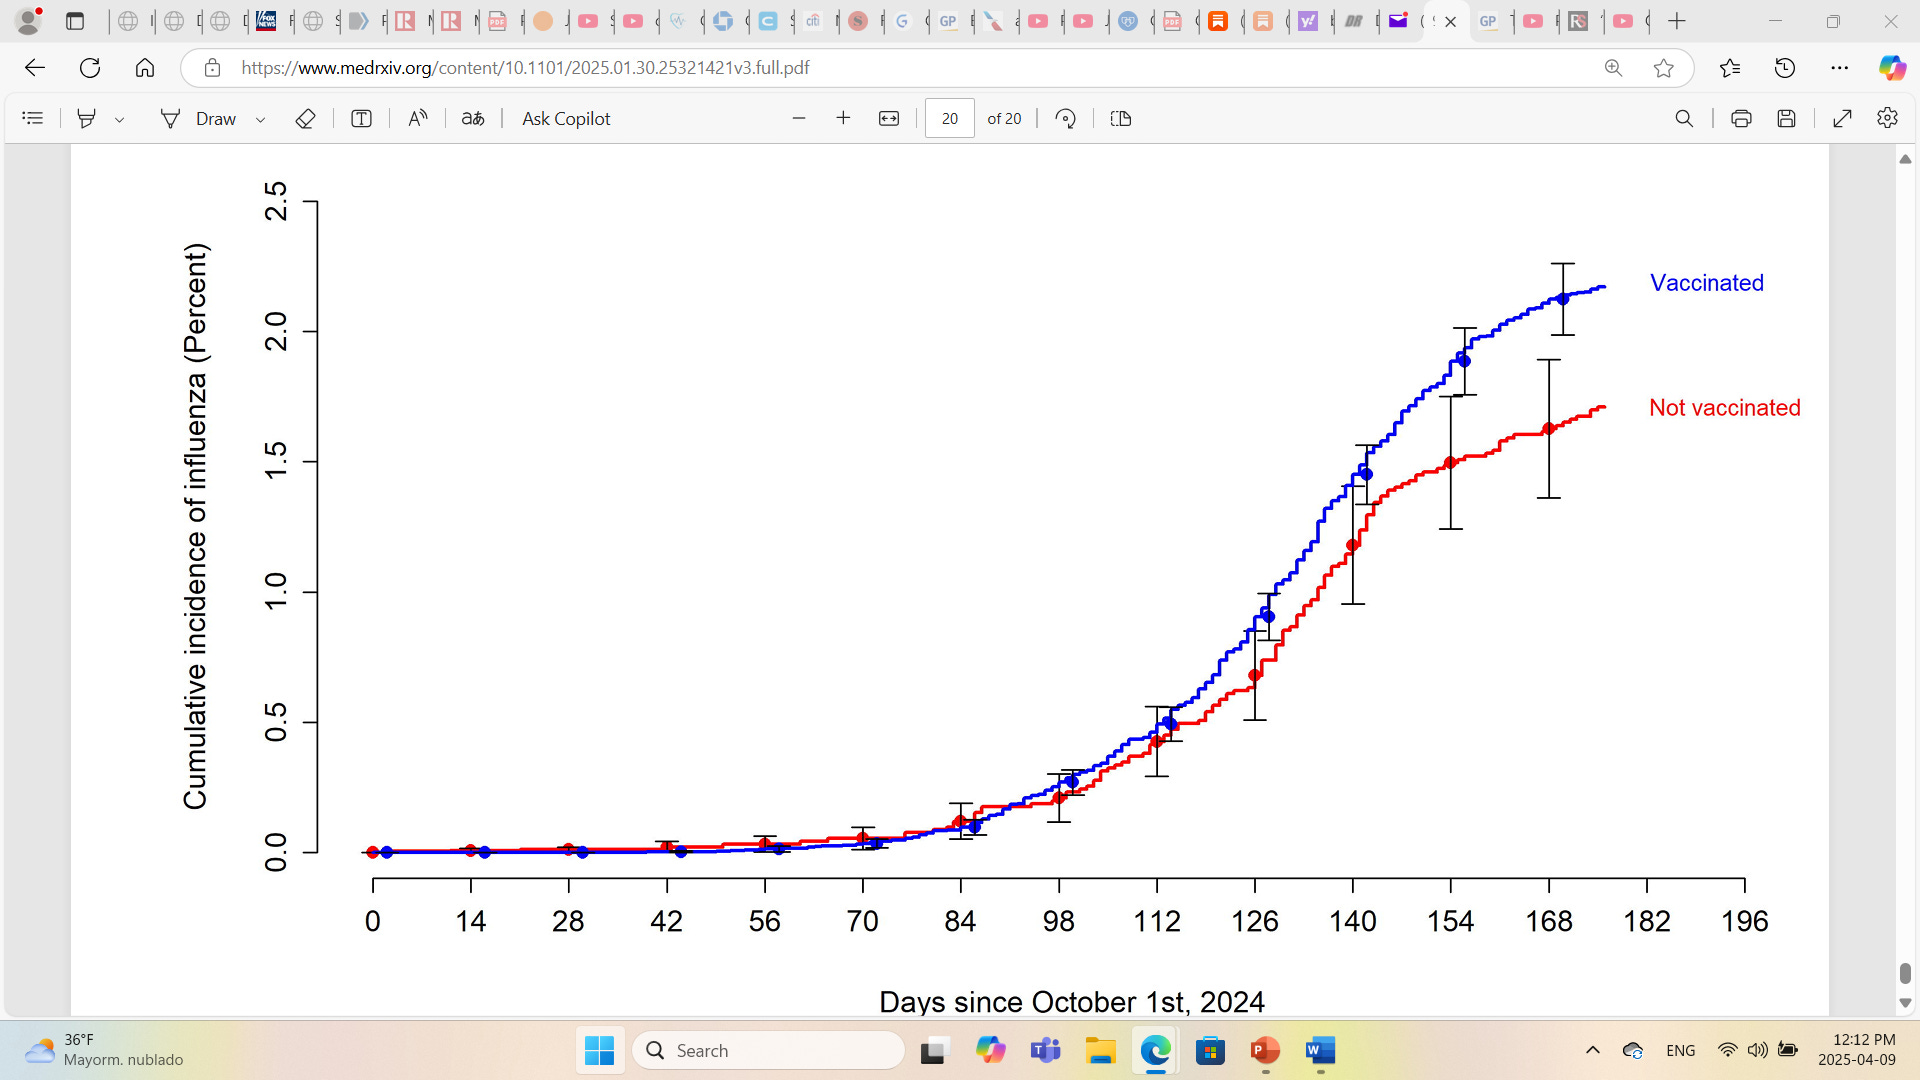
Task: Open the table of contents sidebar
Action: tap(33, 118)
